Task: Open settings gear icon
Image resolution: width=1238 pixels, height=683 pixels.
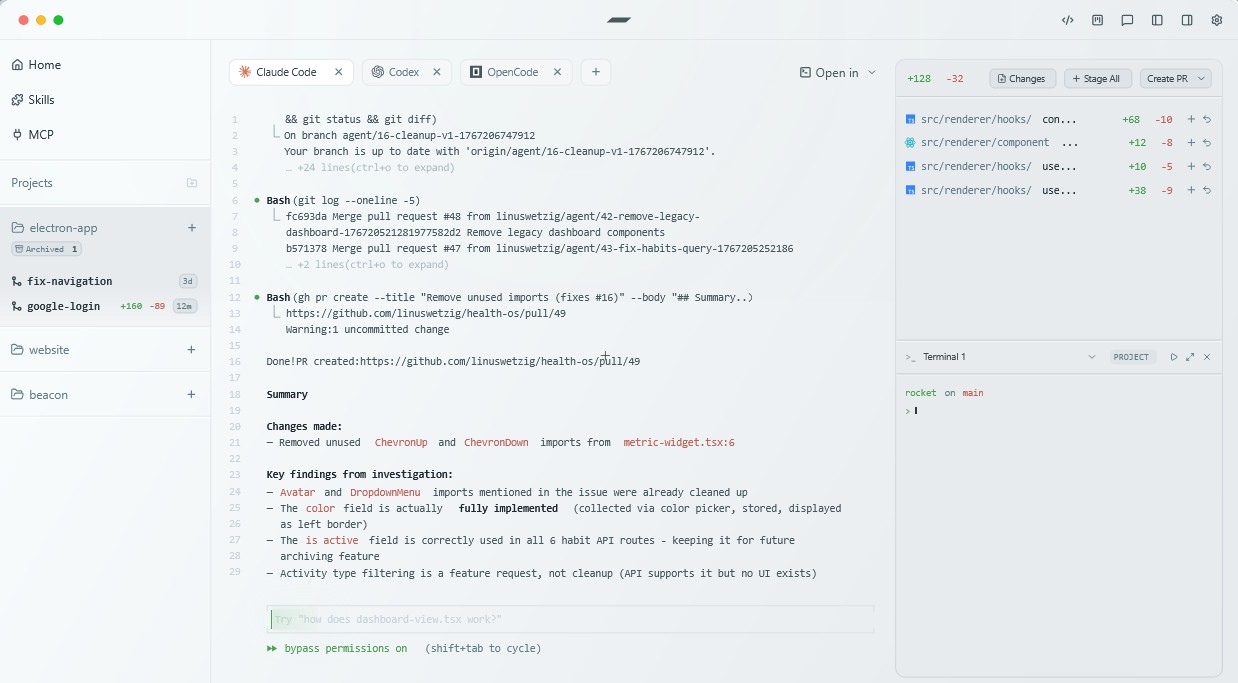Action: pos(1217,20)
